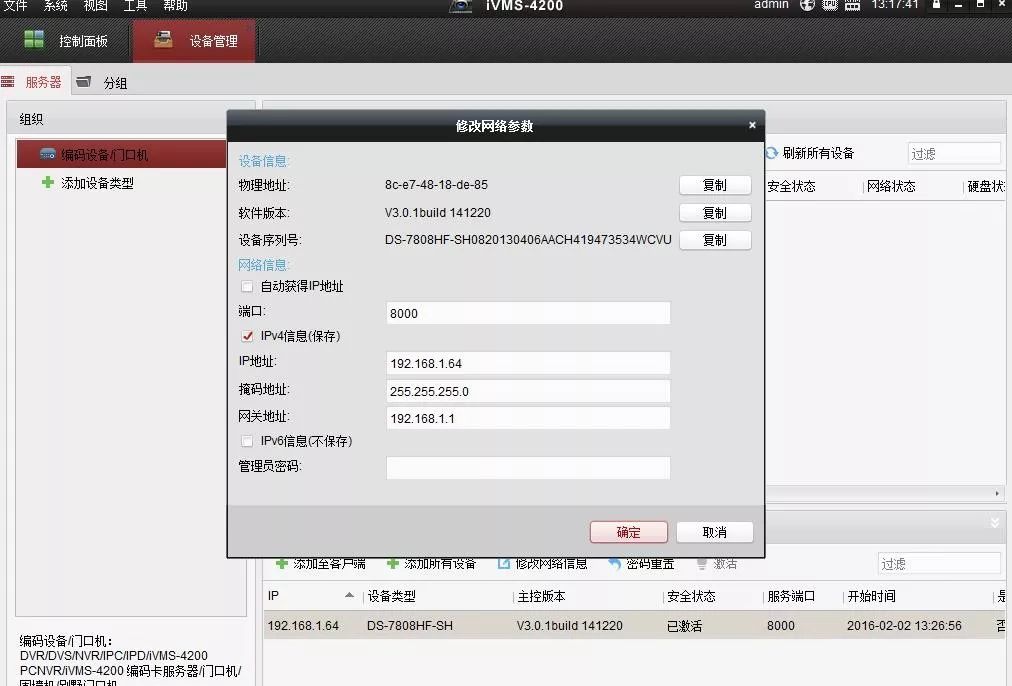Click the 激活 activate button
This screenshot has height=686, width=1012.
pyautogui.click(x=717, y=564)
